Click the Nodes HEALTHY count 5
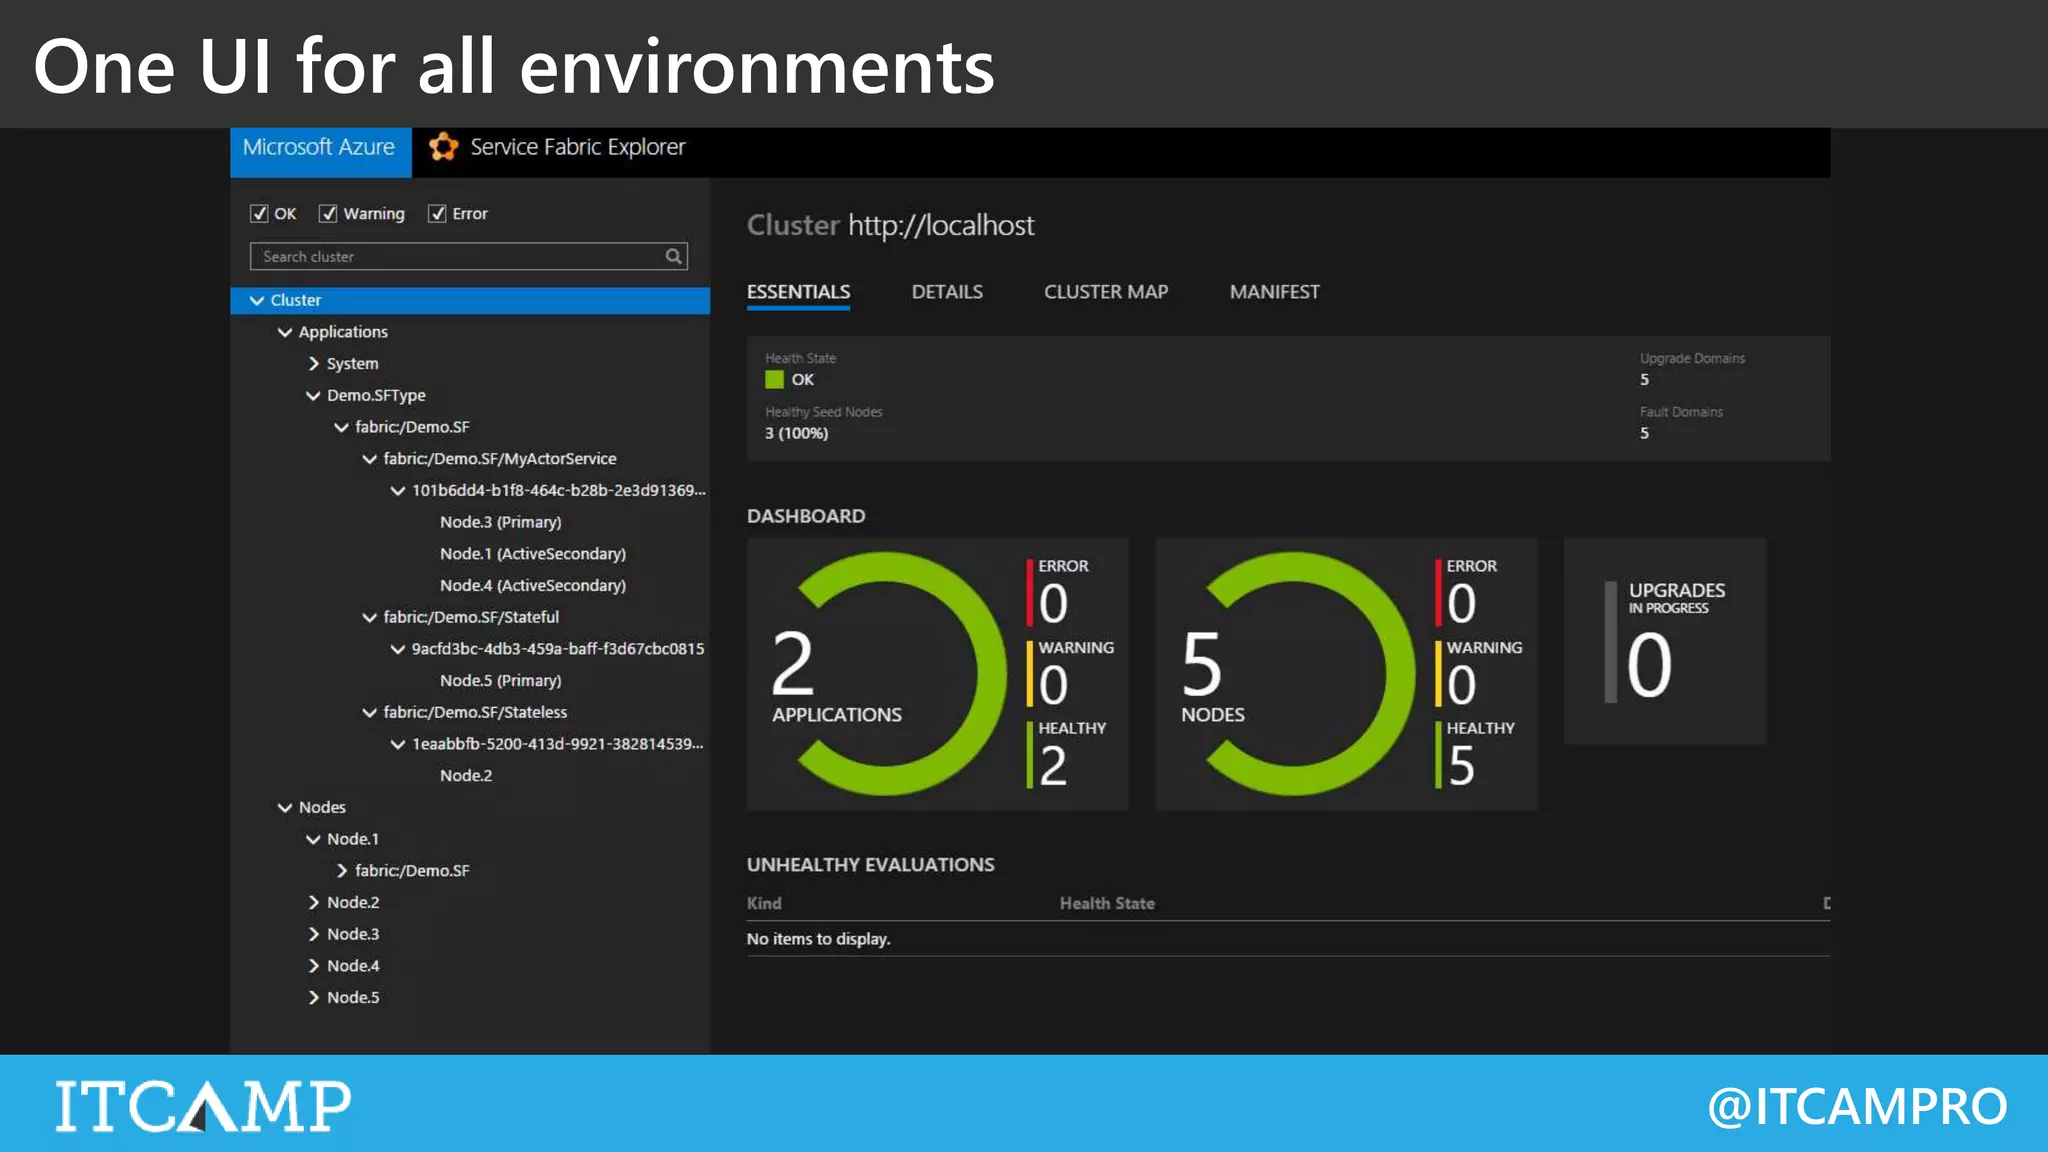This screenshot has width=2048, height=1152. tap(1461, 767)
